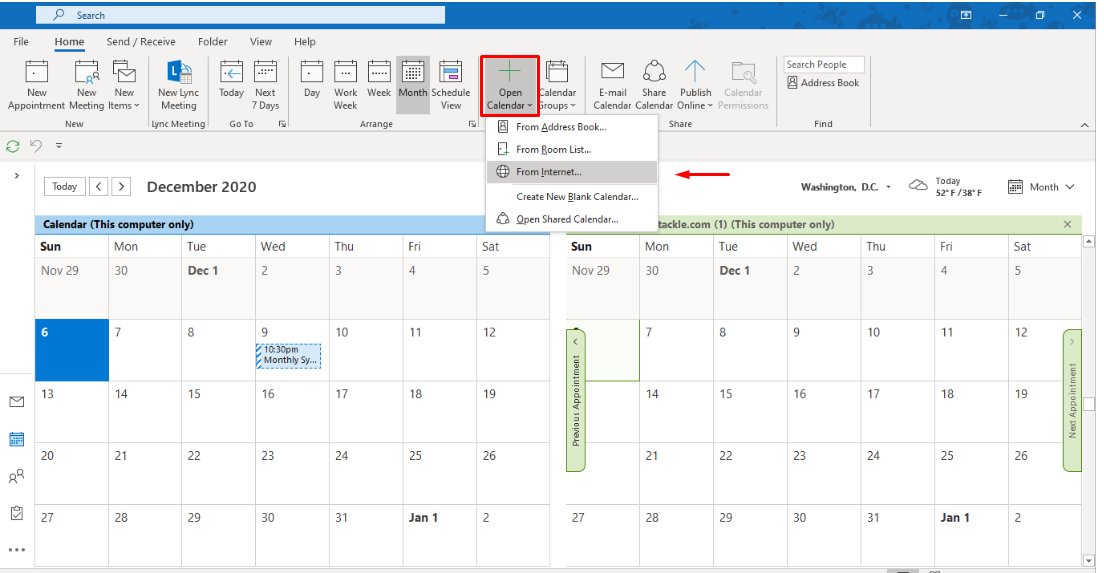Screen dimensions: 1104x573
Task: Click the weather cloud icon
Action: [918, 186]
